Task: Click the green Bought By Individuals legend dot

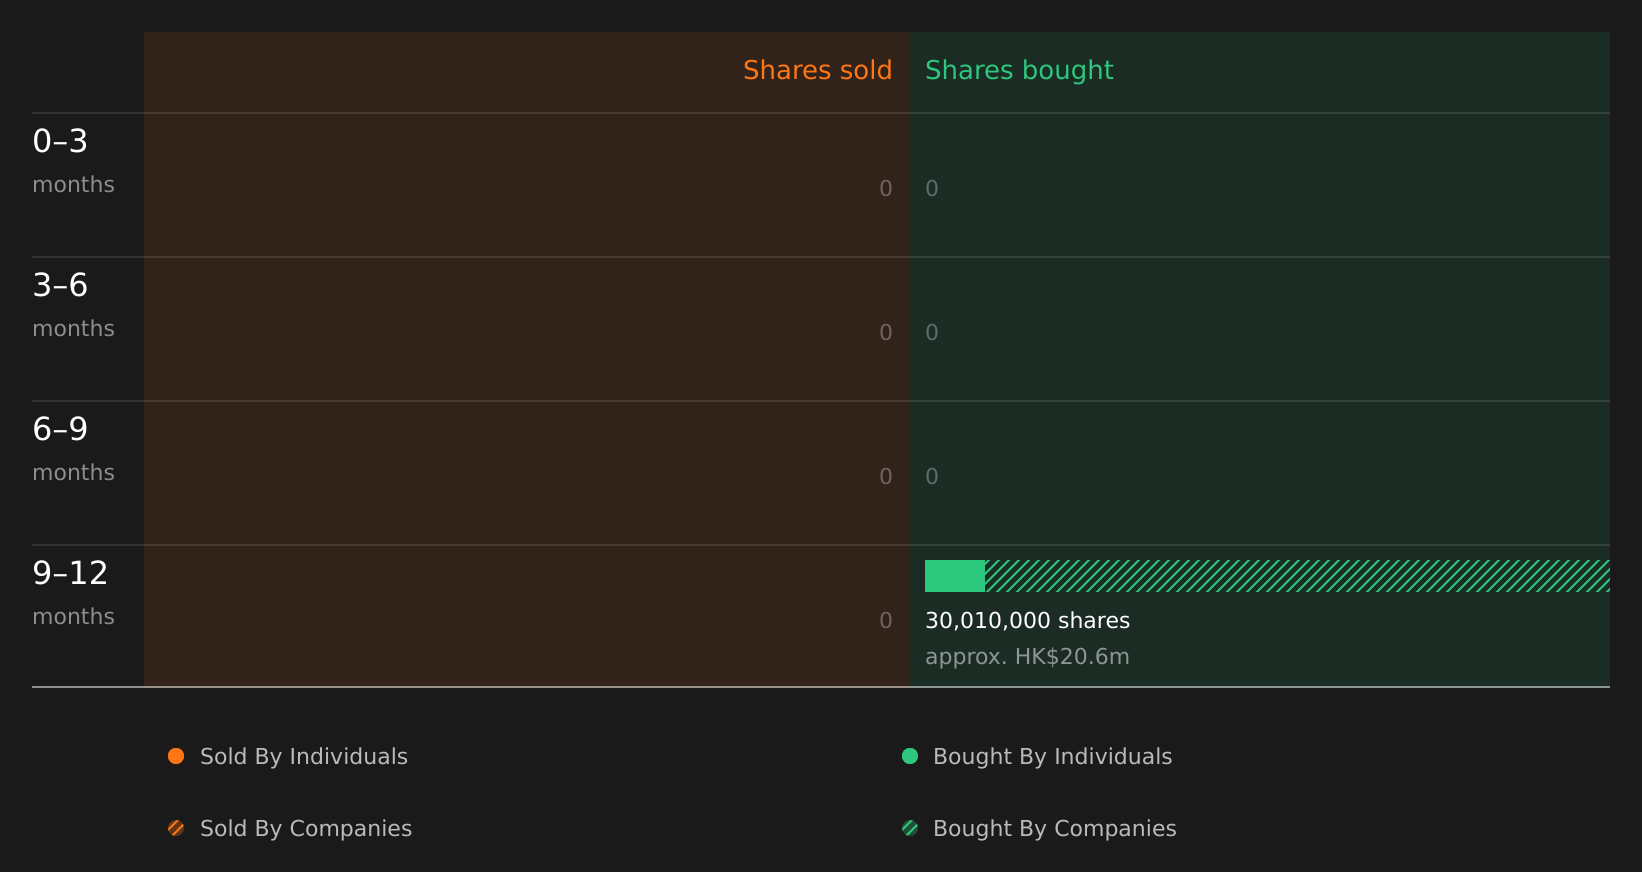Action: click(910, 756)
